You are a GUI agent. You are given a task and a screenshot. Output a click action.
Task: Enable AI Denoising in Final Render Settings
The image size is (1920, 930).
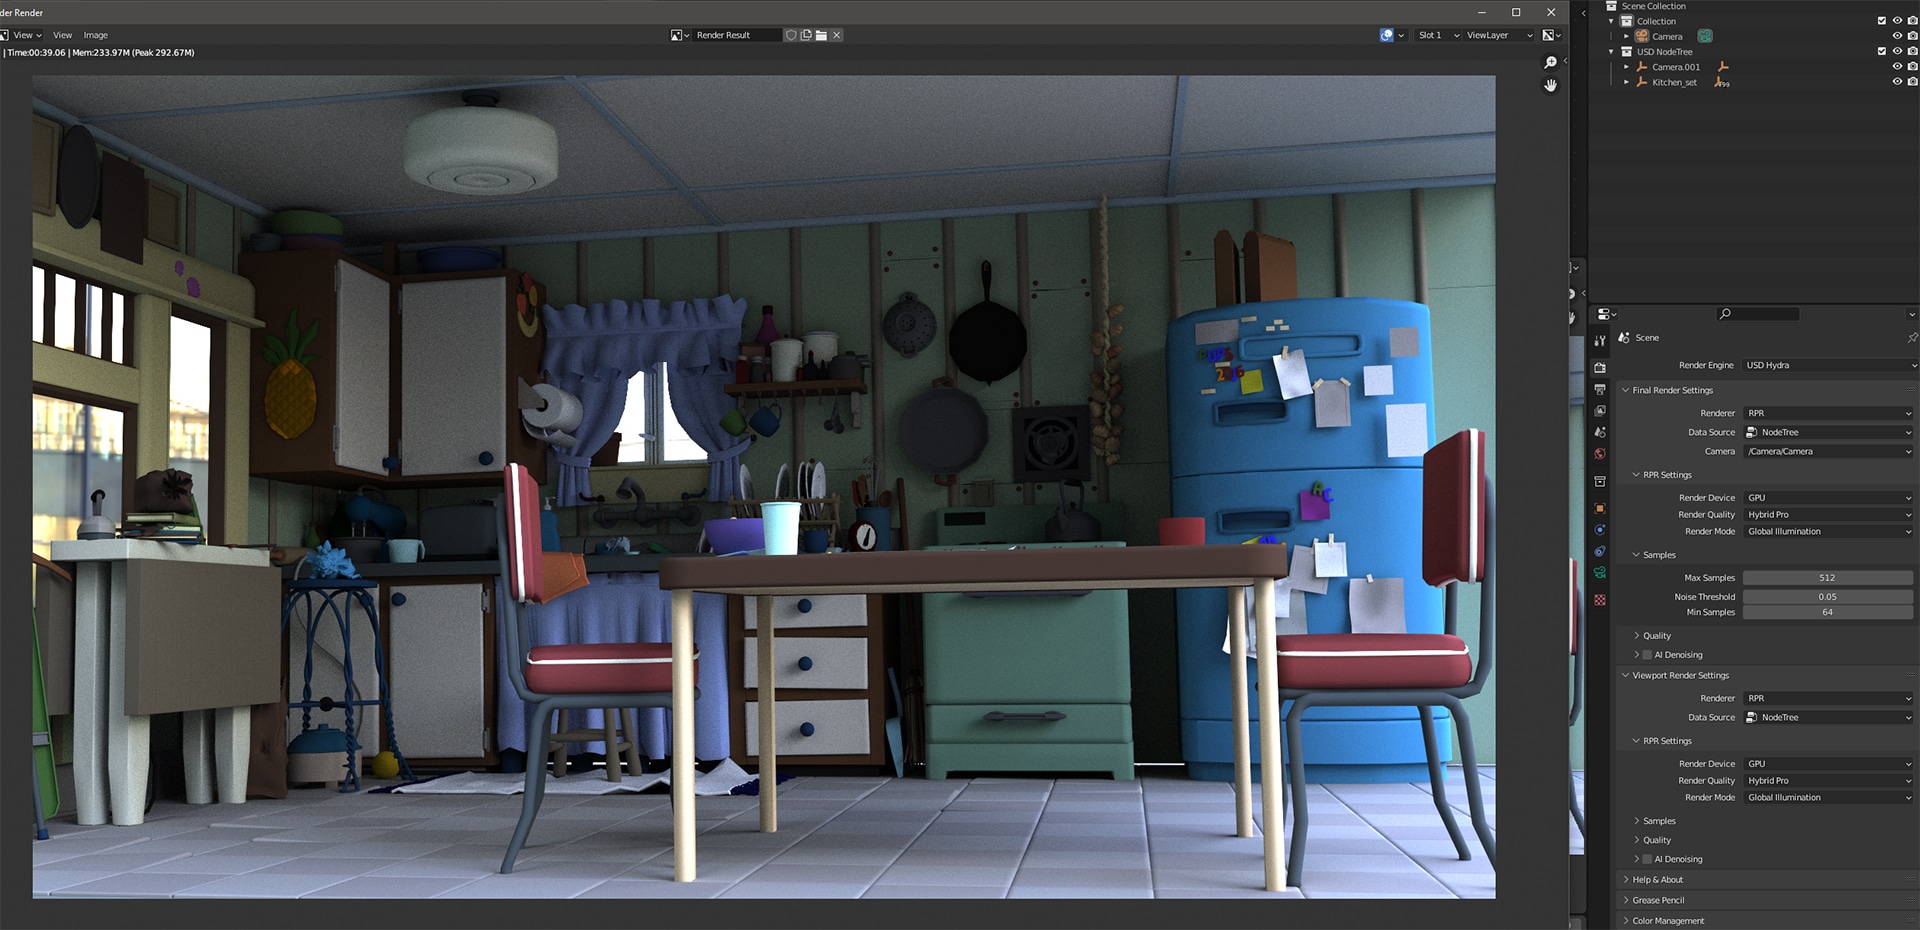[x=1647, y=655]
